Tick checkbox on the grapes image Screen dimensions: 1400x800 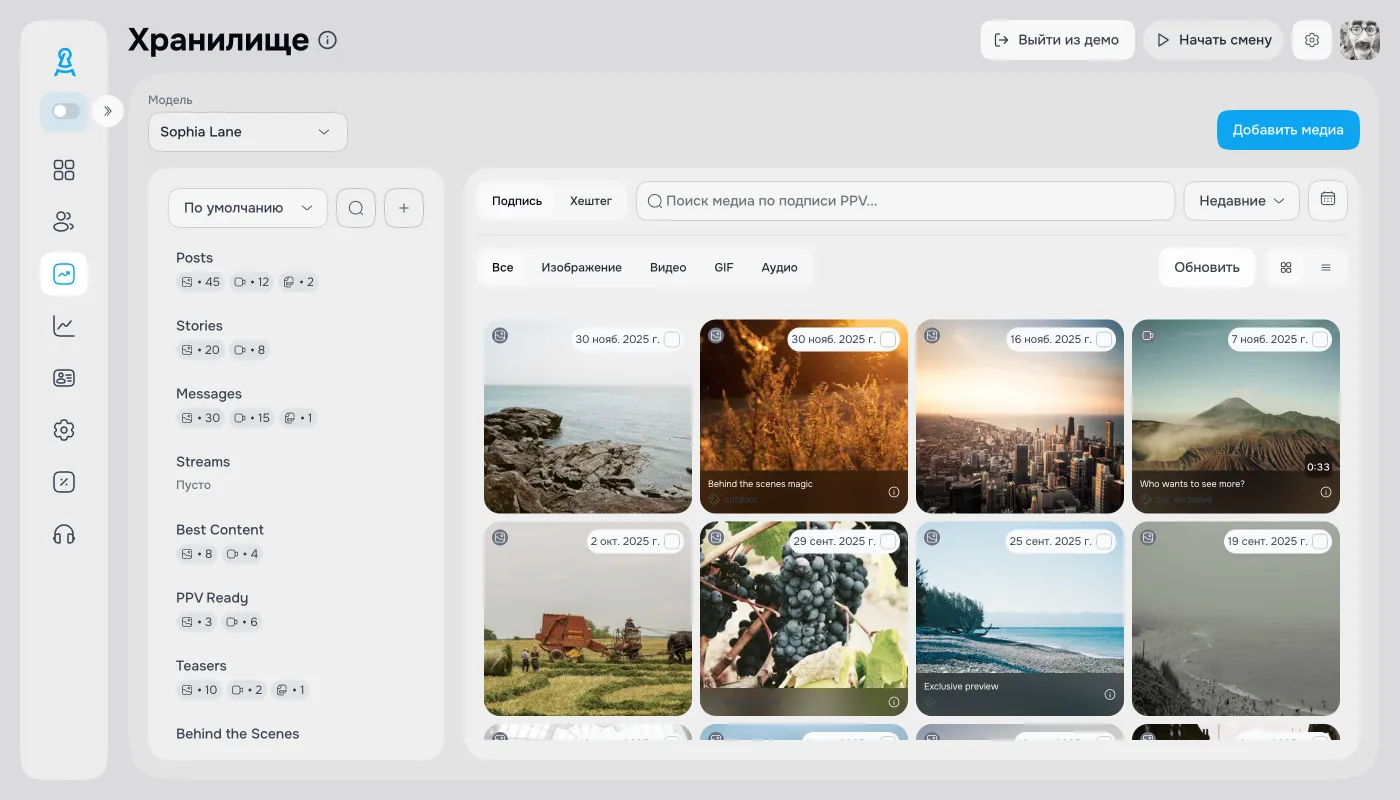(888, 541)
